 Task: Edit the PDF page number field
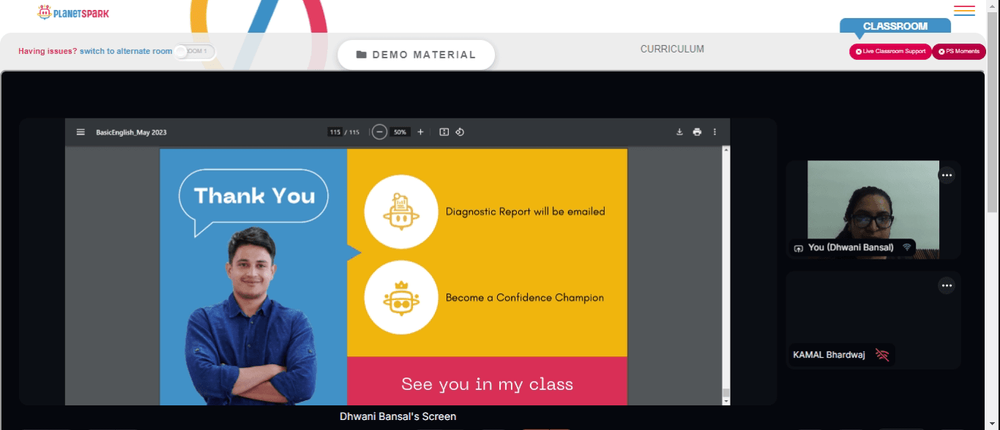(x=335, y=132)
